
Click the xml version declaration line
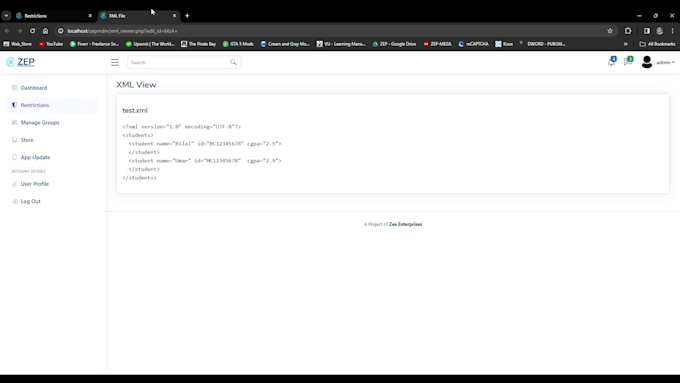tap(181, 127)
